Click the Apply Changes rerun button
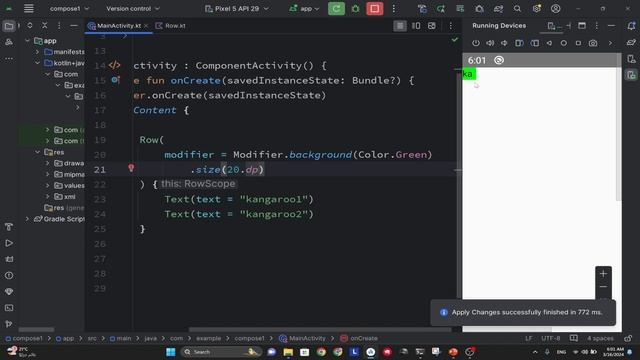 pyautogui.click(x=336, y=9)
